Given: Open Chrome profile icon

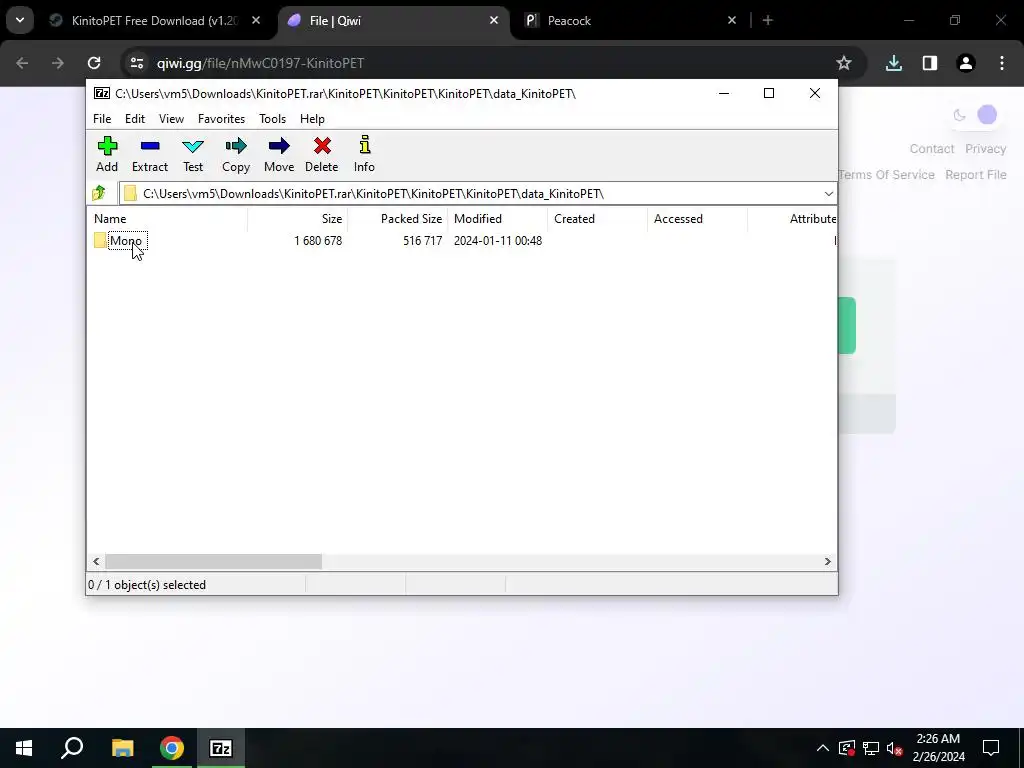Looking at the screenshot, I should (966, 63).
